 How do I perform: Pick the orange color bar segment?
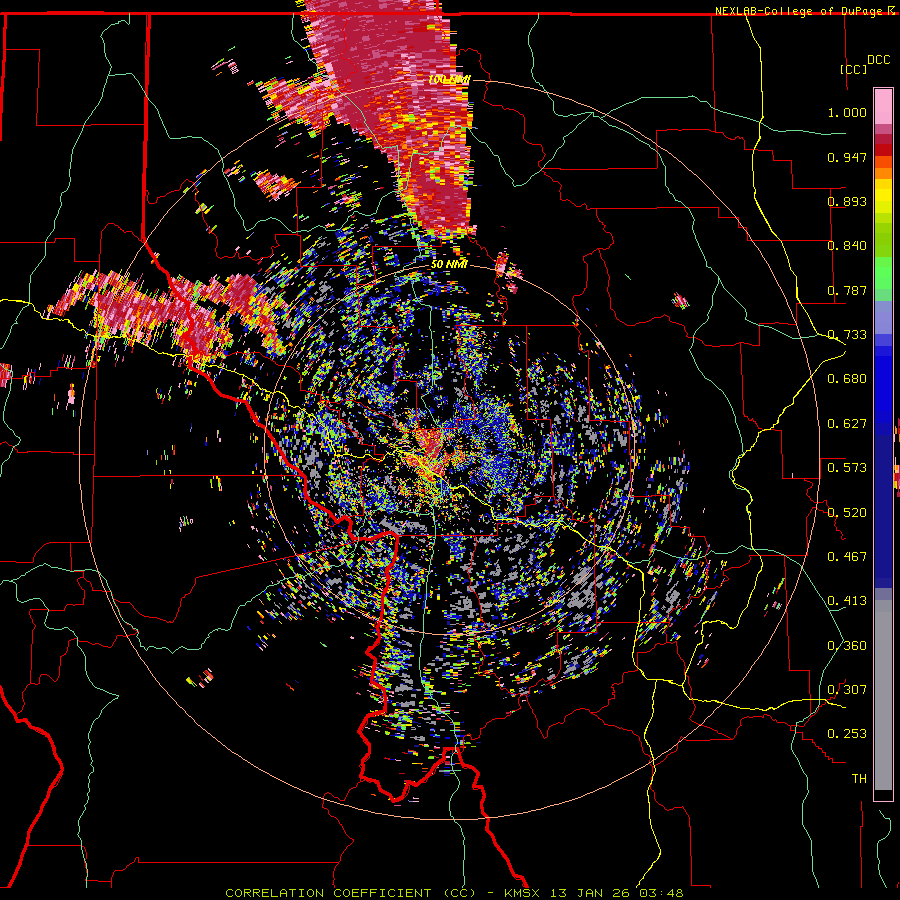(x=883, y=173)
